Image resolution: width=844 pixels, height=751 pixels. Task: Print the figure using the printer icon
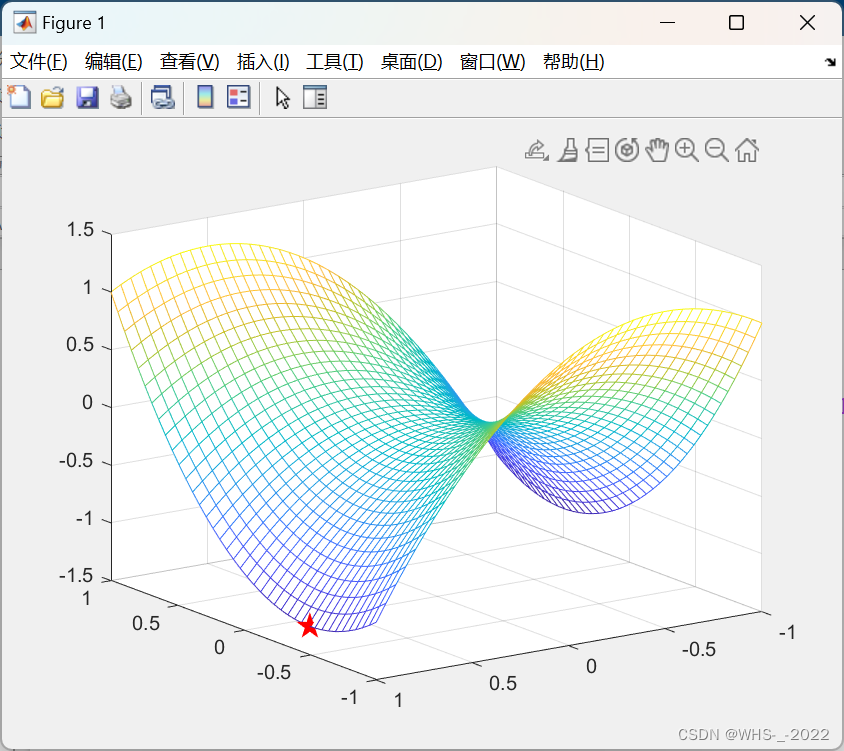(121, 97)
